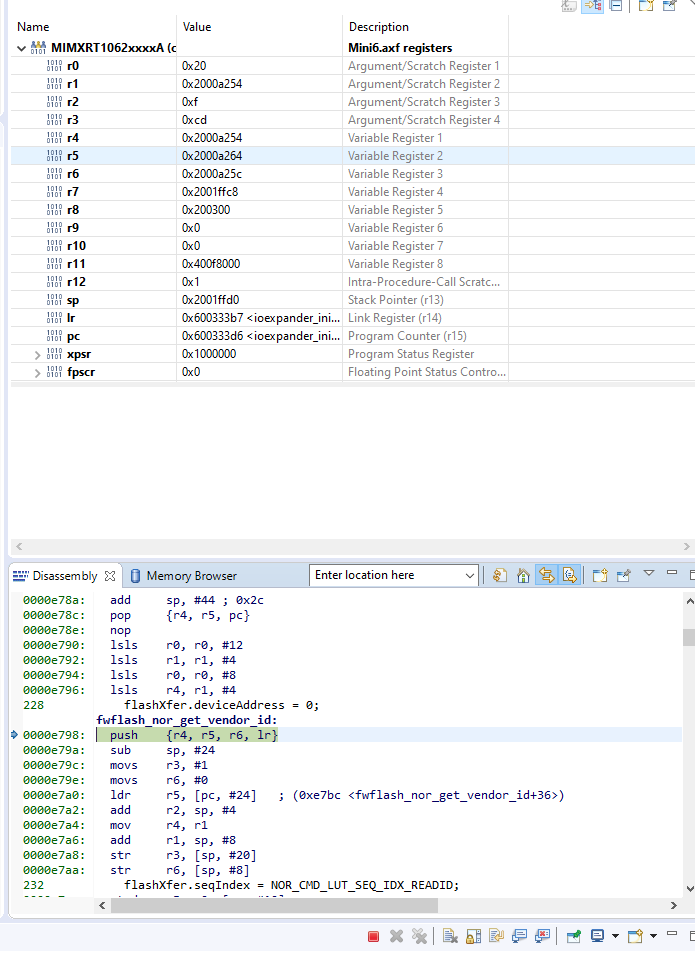Screen dimensions: 695x953
Task: Click source line 228 flashXfer.deviceAddress
Action: click(x=222, y=705)
